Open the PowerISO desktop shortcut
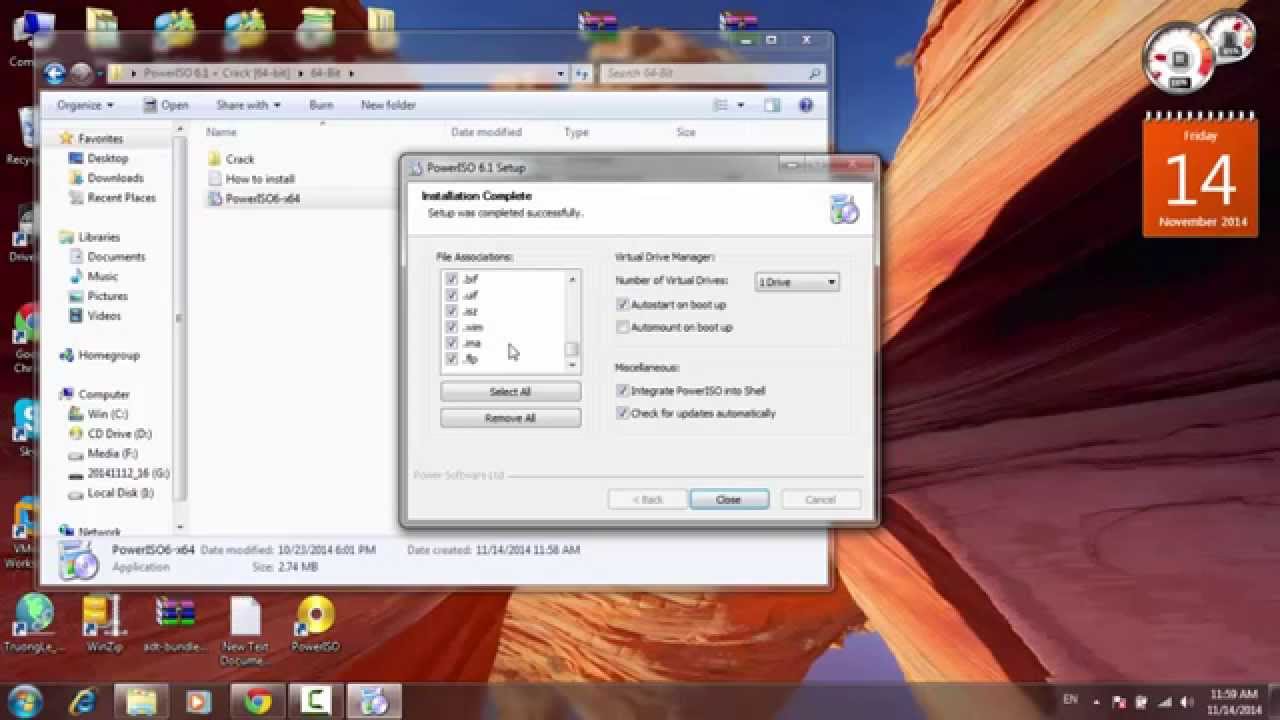 [315, 624]
